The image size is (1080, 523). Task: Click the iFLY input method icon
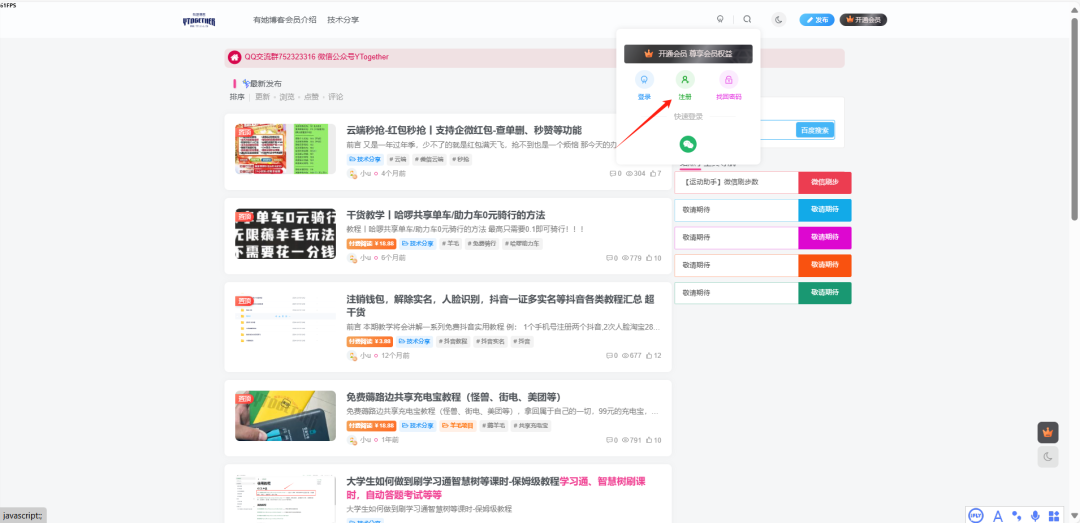pyautogui.click(x=975, y=515)
